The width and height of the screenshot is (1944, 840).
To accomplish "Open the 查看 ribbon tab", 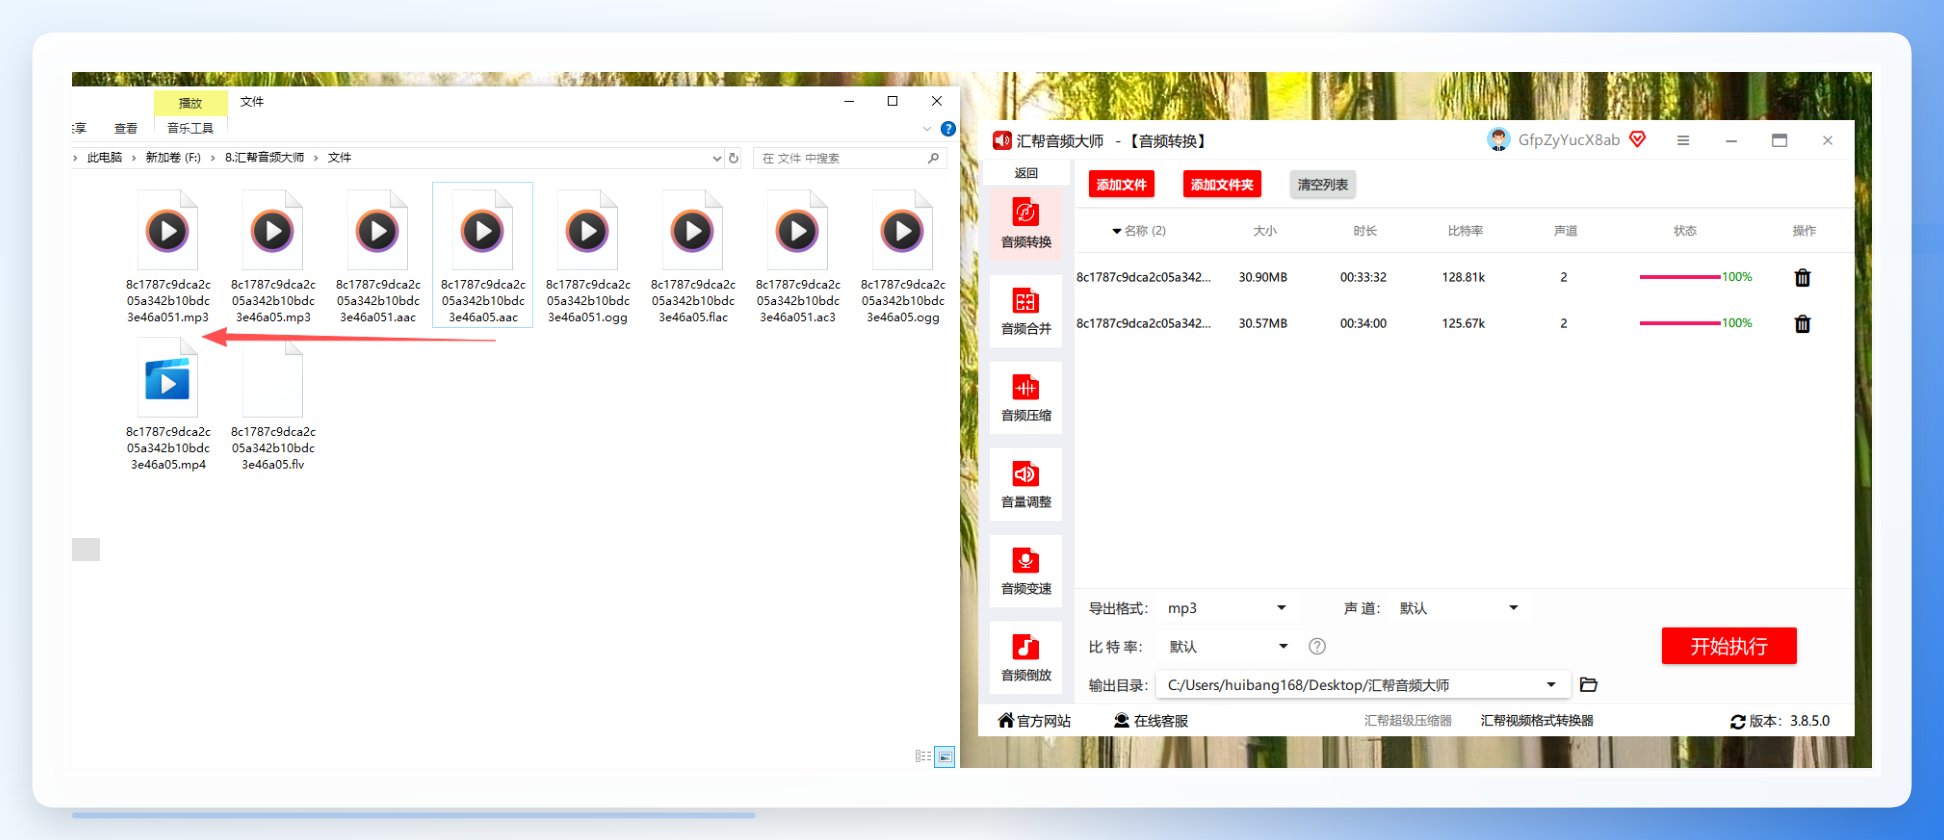I will coord(125,128).
